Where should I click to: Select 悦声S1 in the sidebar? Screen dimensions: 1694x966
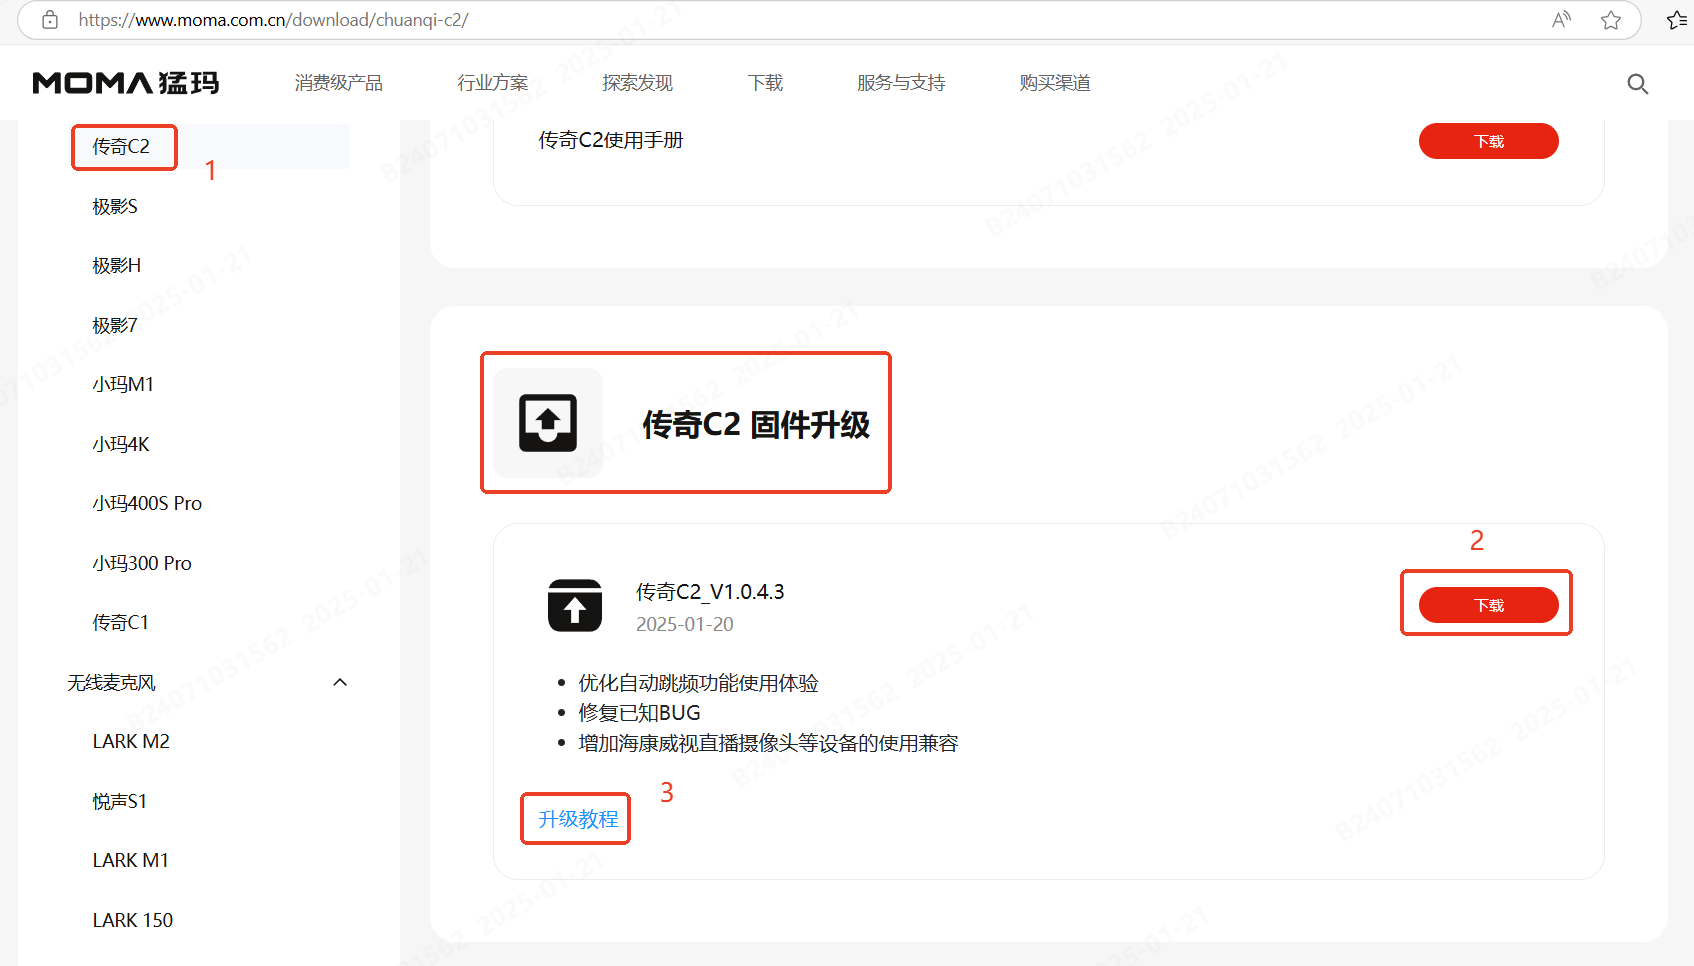tap(119, 801)
